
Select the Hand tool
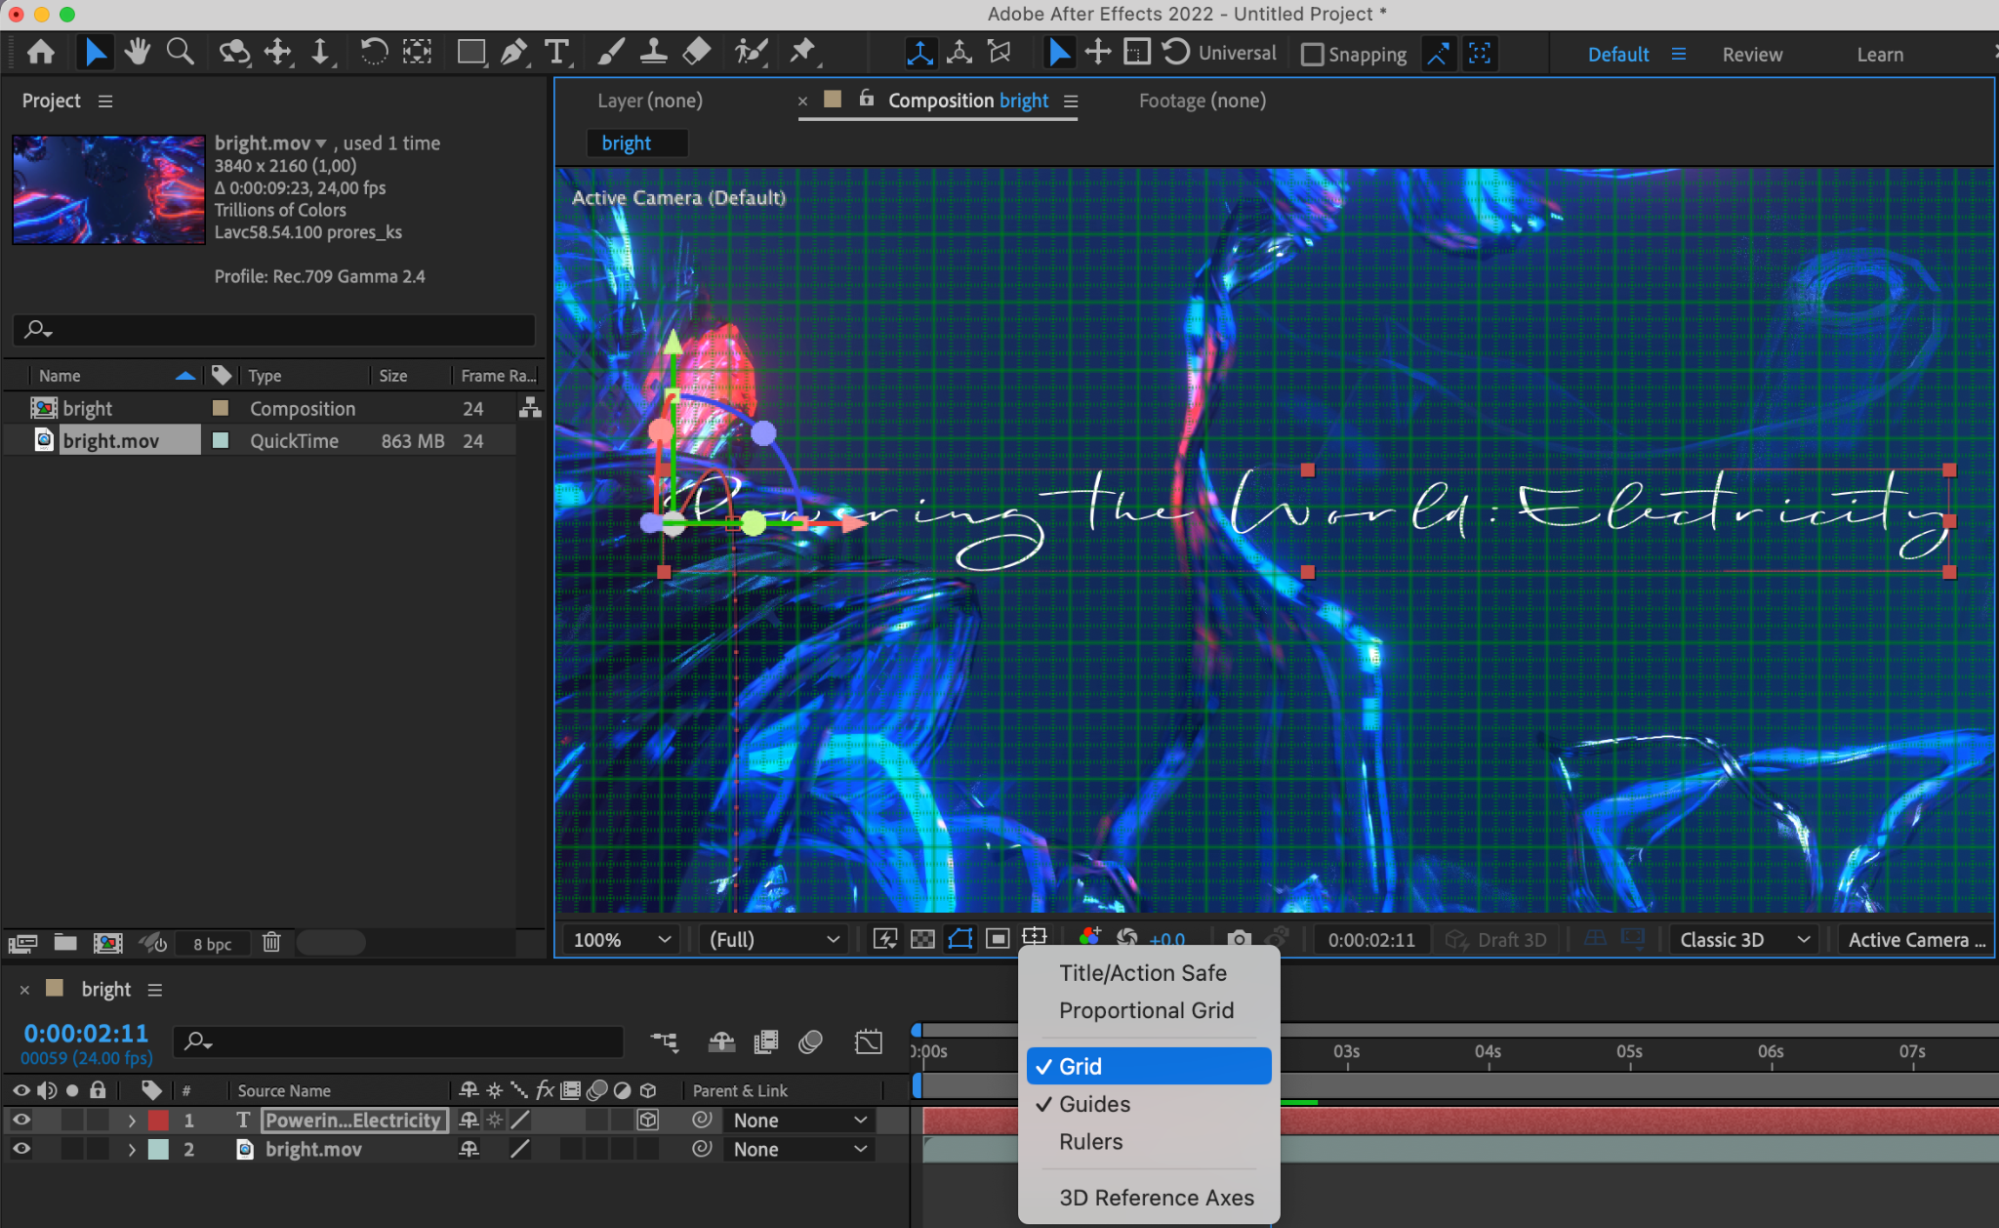[x=137, y=52]
